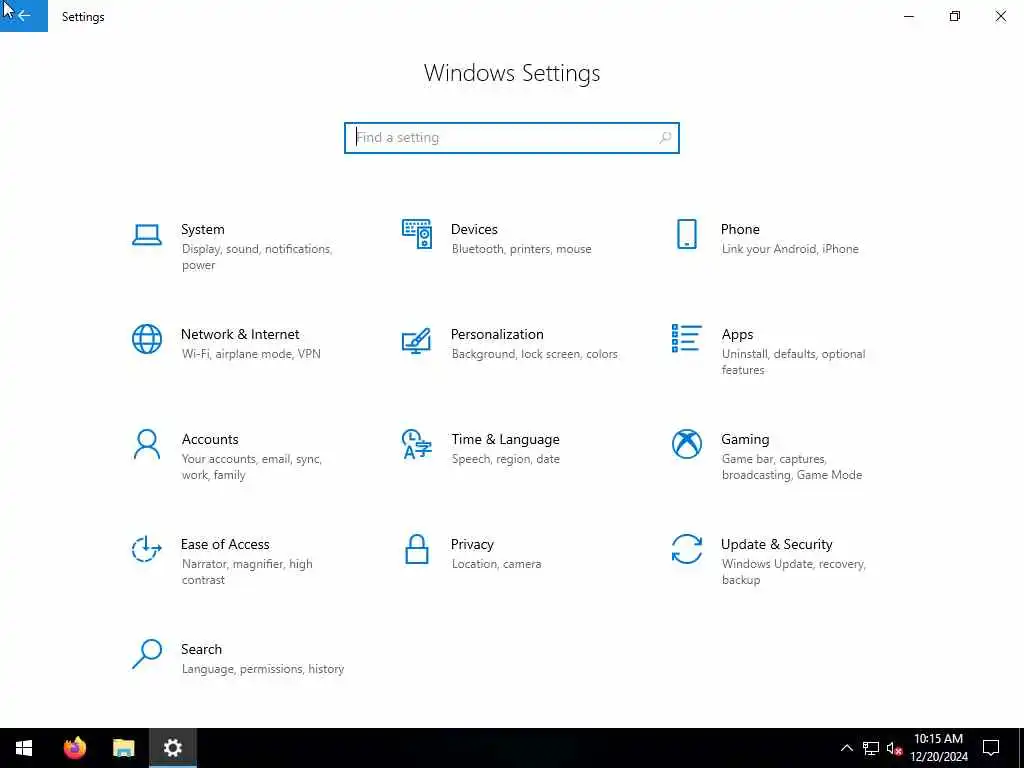Open the Accounts label
This screenshot has height=768, width=1024.
pos(210,440)
